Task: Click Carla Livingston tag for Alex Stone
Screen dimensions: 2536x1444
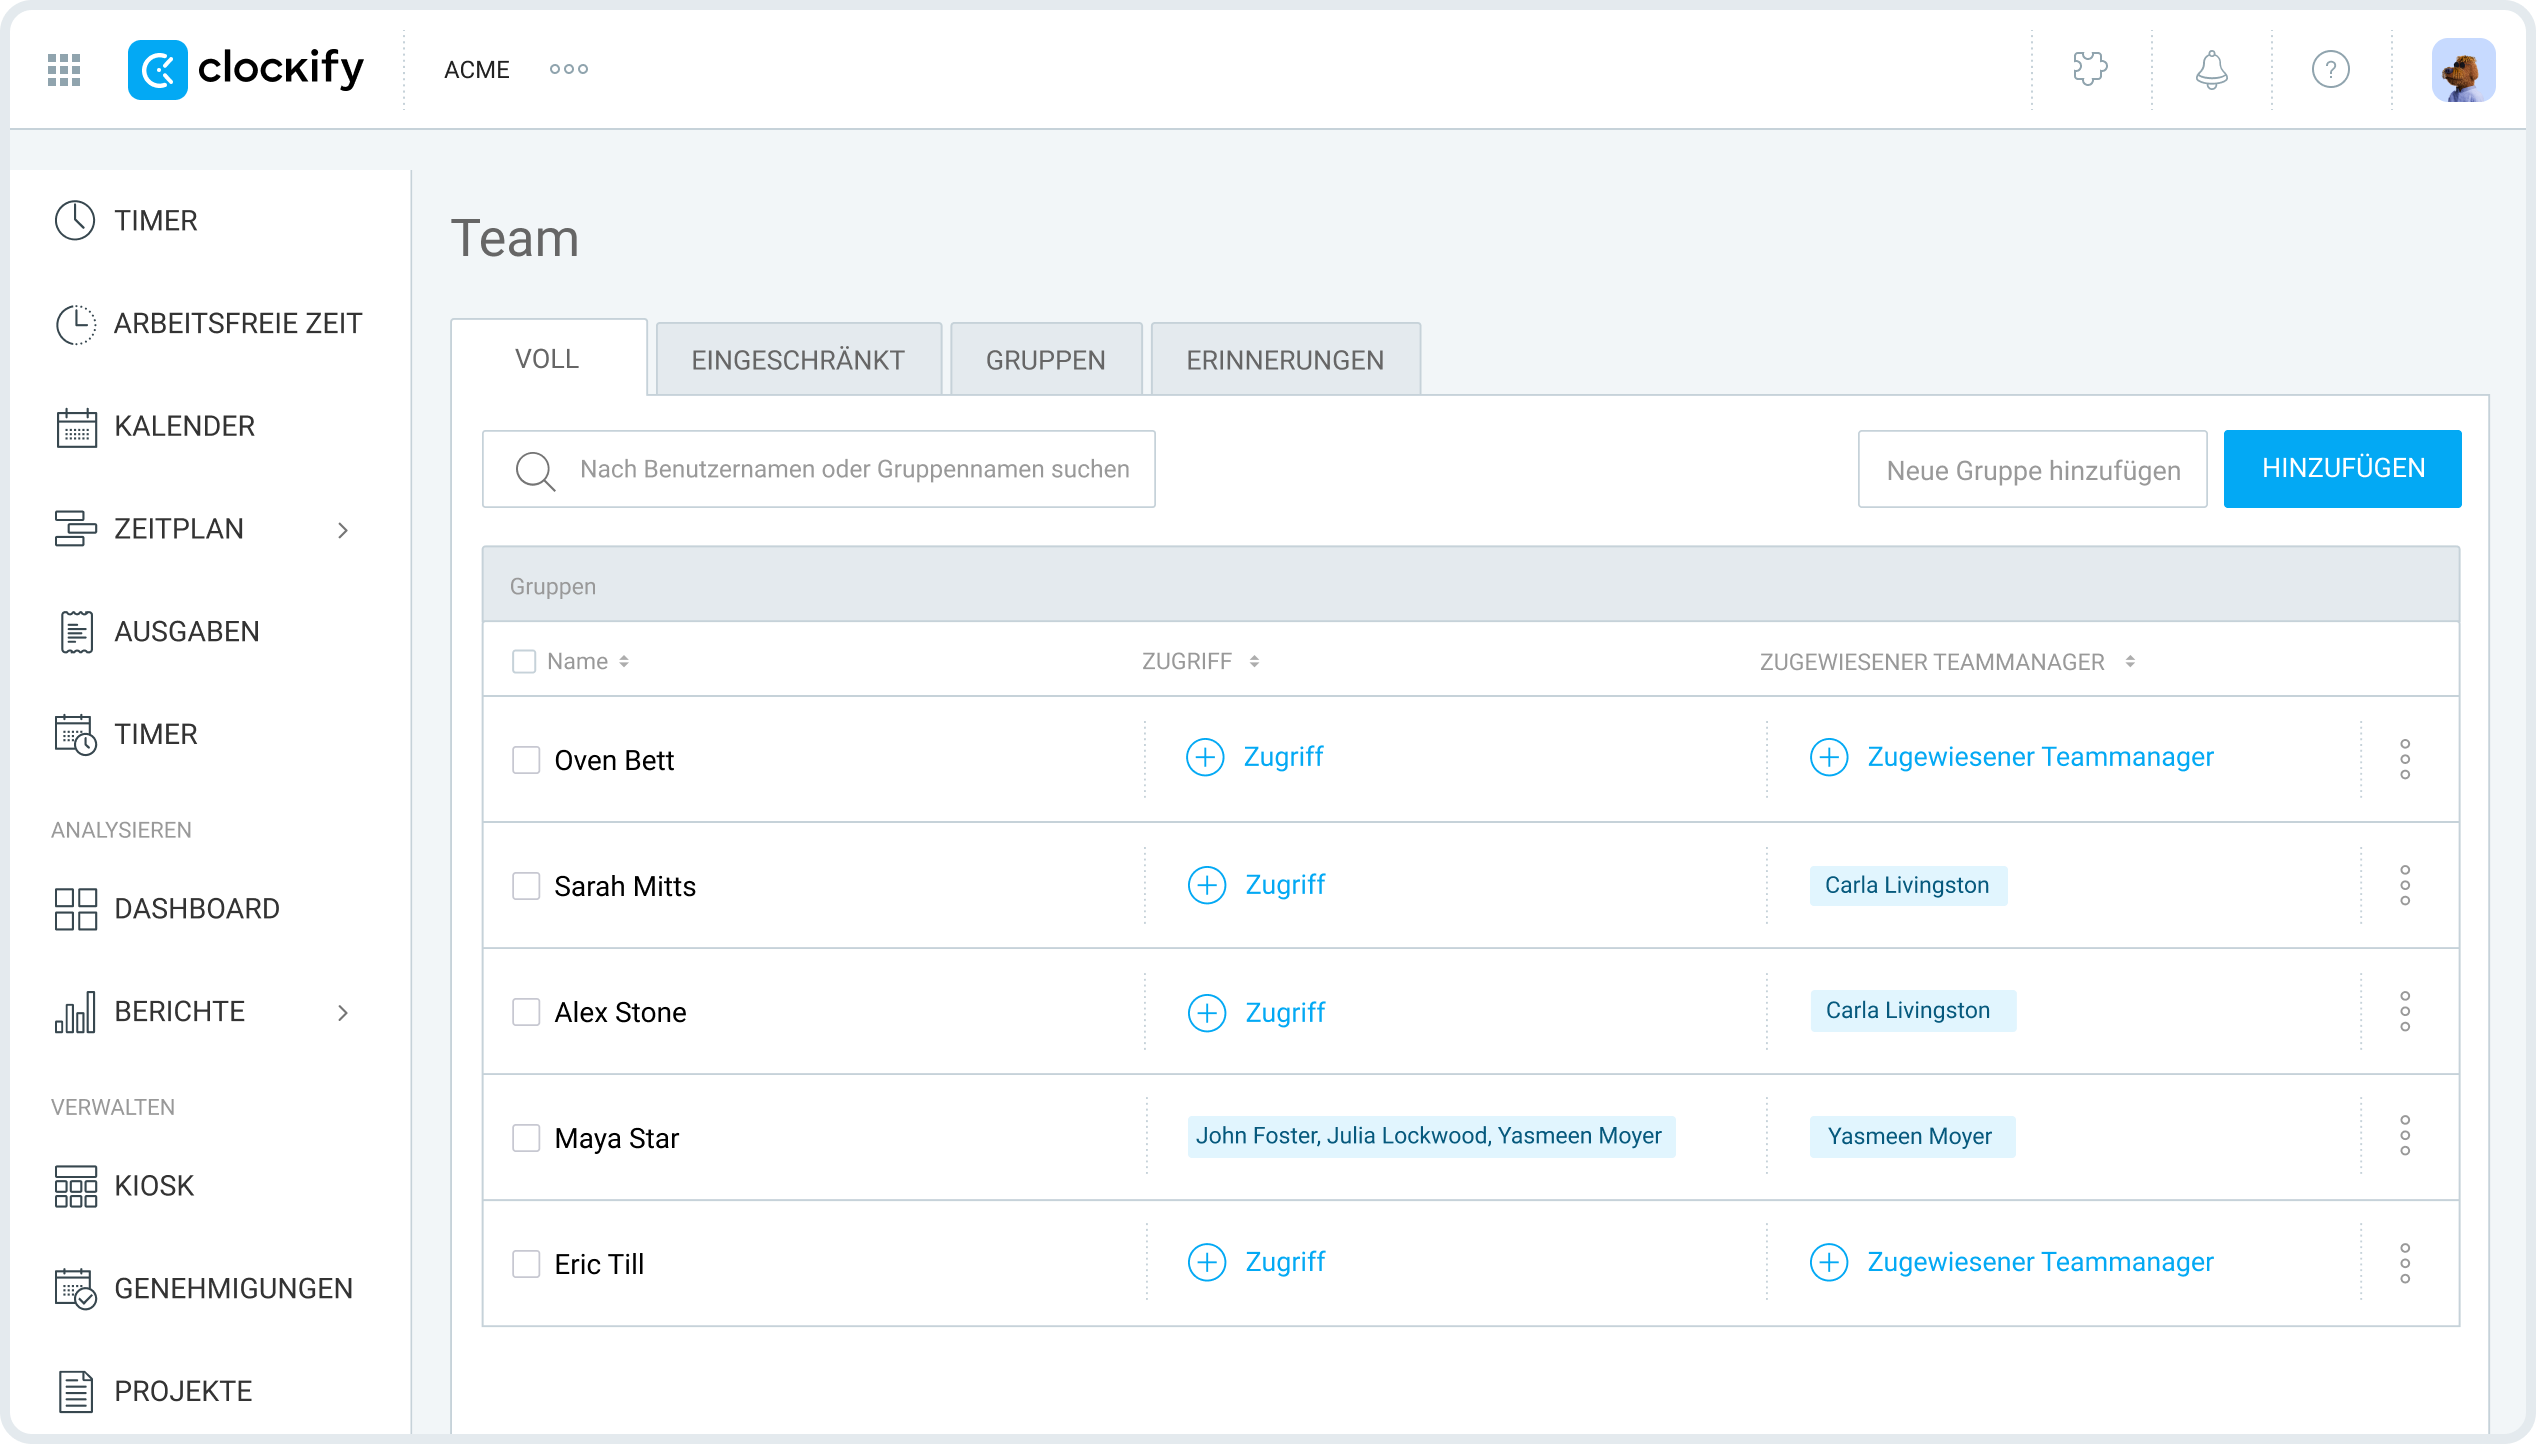Action: point(1912,1010)
